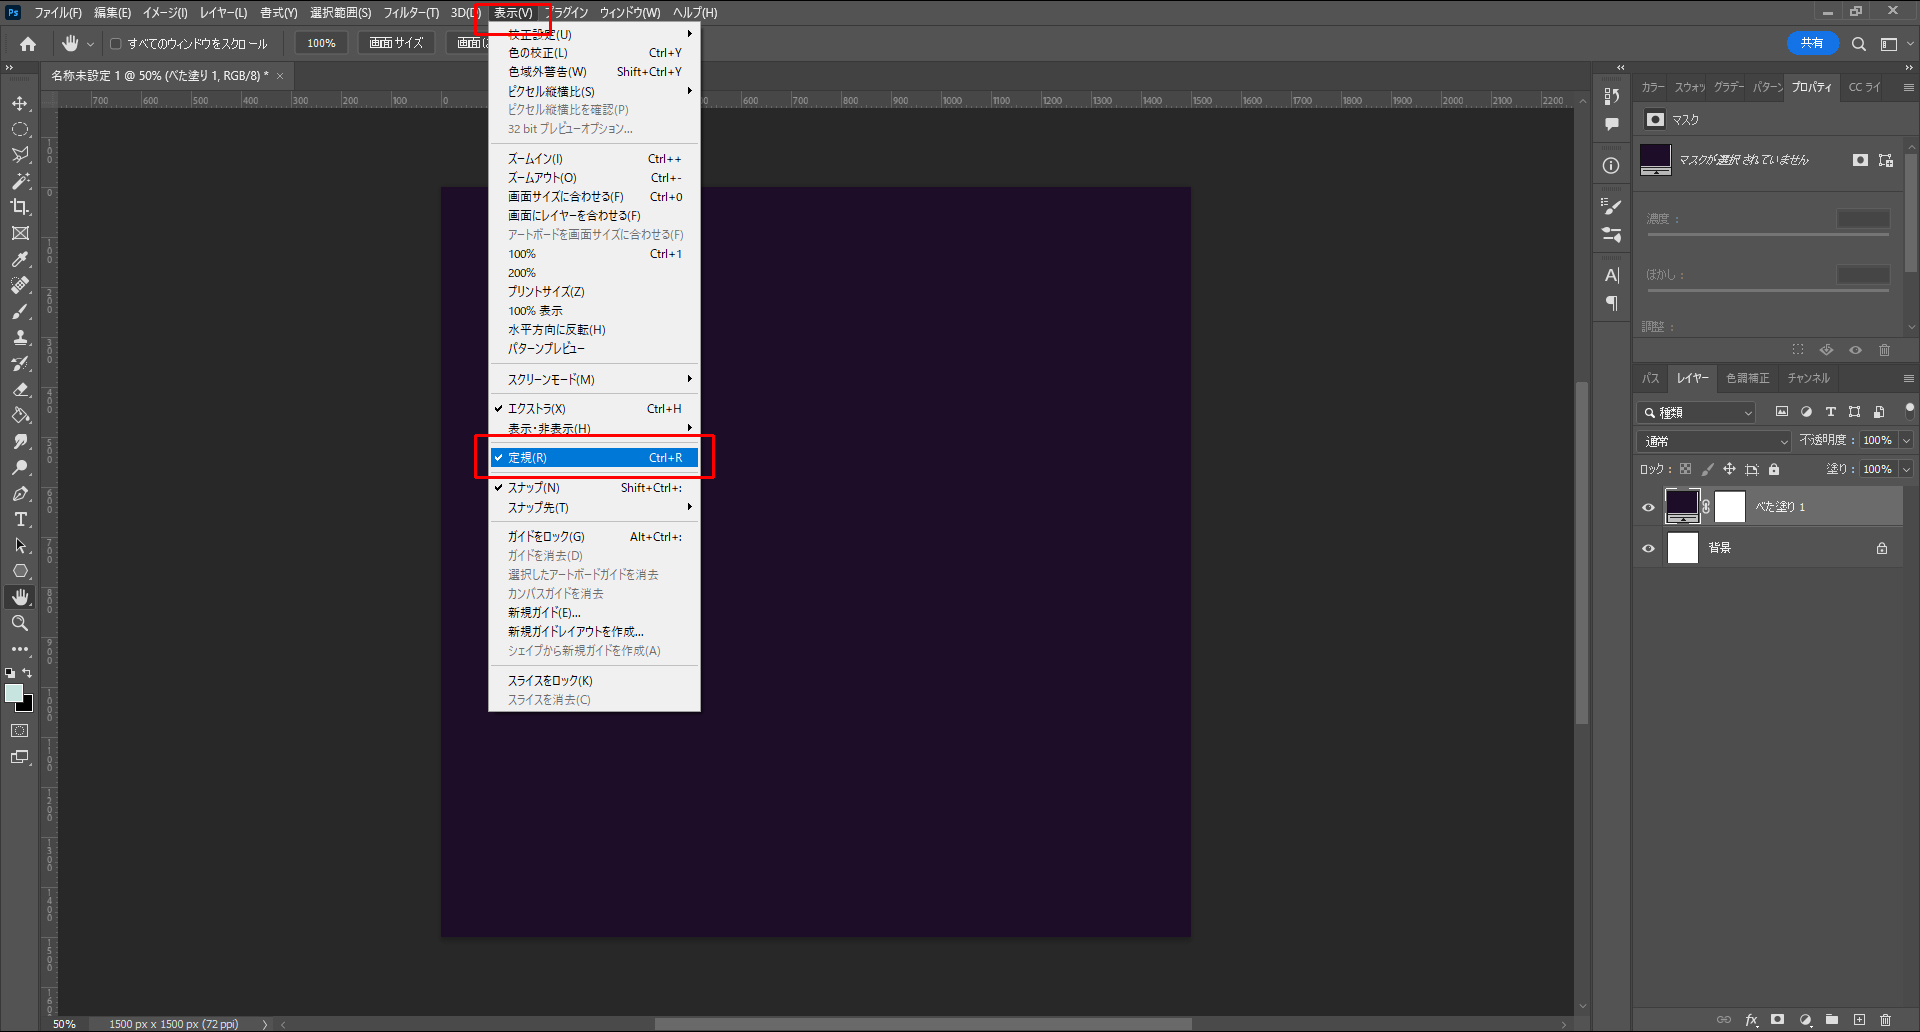
Task: Click the 共有 share button
Action: (1811, 43)
